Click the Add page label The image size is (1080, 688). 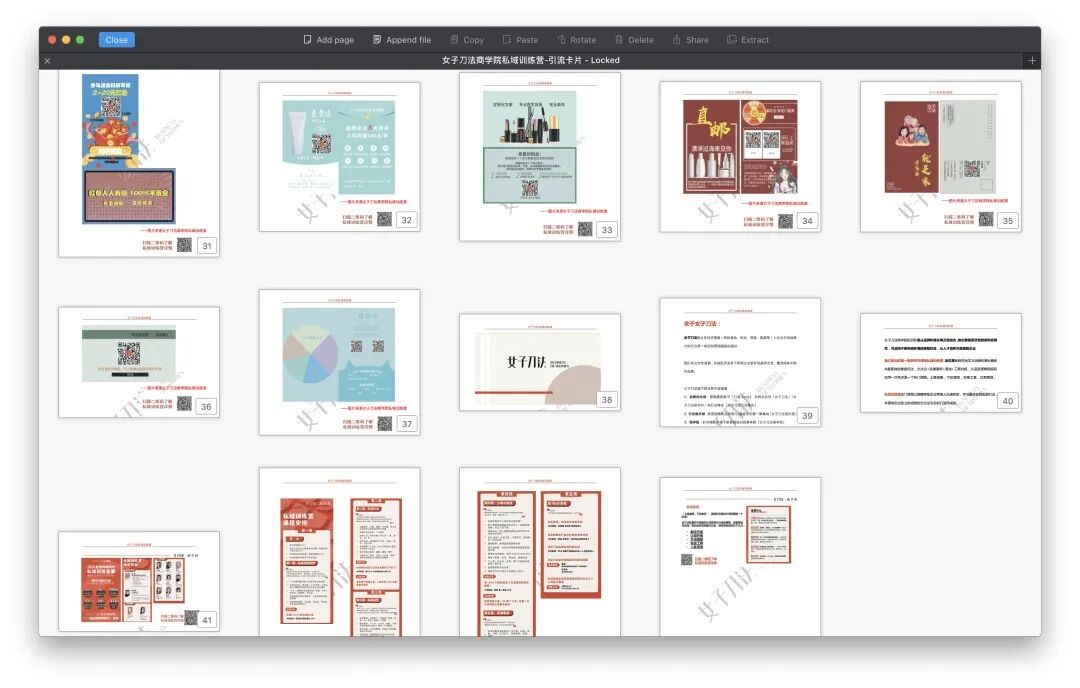(x=335, y=40)
